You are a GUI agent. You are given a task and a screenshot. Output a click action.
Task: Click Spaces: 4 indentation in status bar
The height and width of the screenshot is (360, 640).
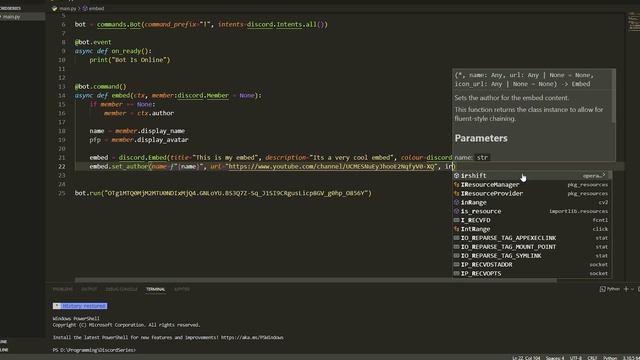555,358
